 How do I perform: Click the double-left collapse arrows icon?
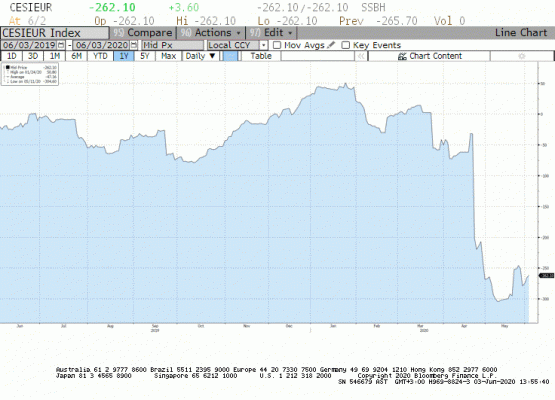(361, 56)
